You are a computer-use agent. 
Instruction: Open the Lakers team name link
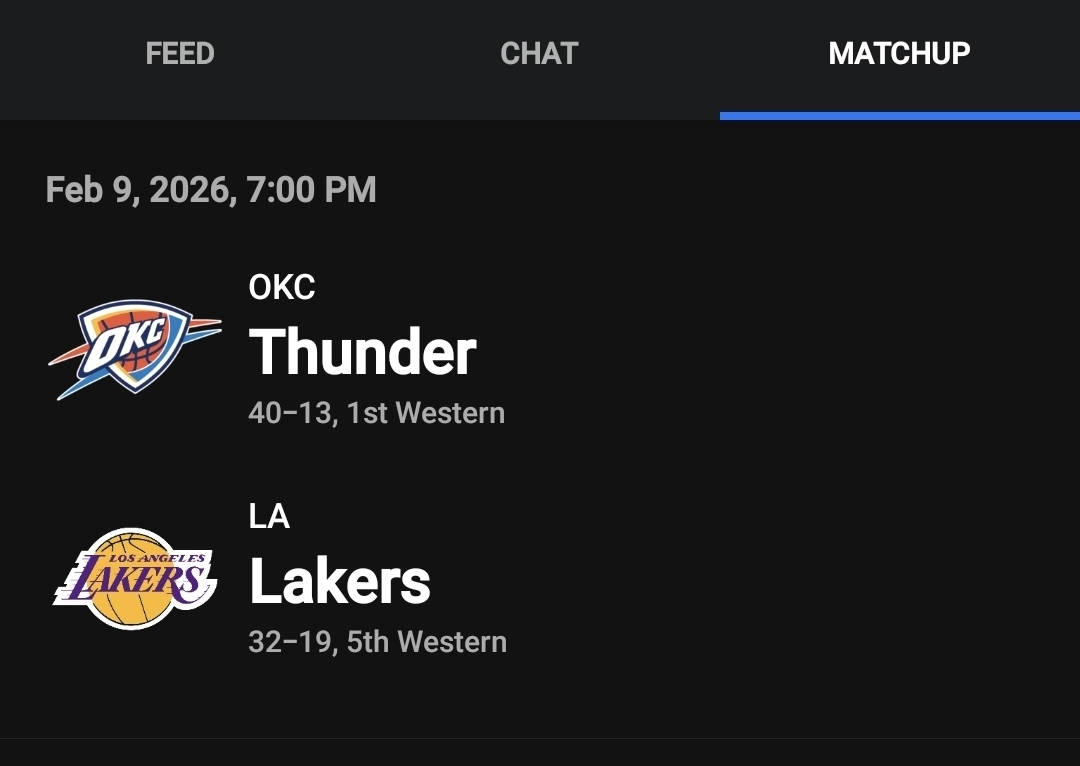339,581
